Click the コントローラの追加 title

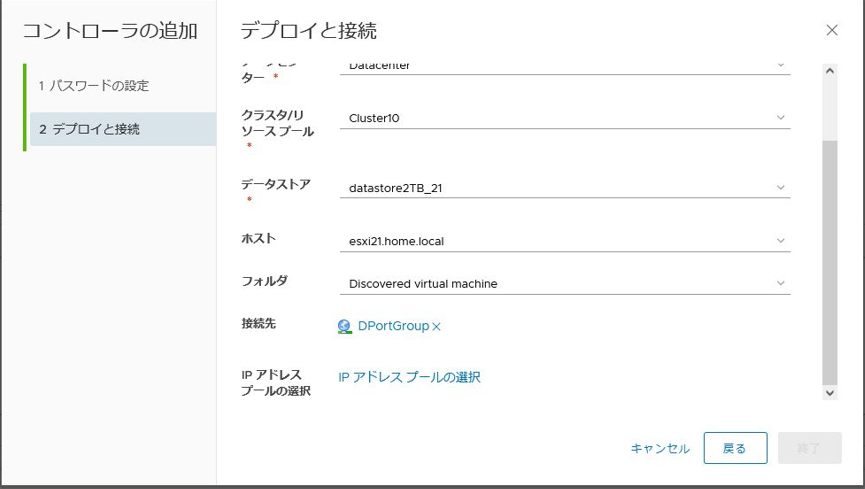click(x=110, y=30)
